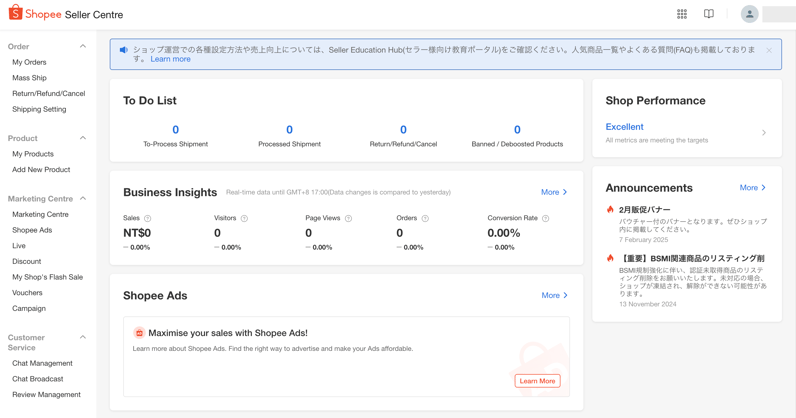Click the help icon beside Visitors
Screen dimensions: 796x418
point(244,218)
